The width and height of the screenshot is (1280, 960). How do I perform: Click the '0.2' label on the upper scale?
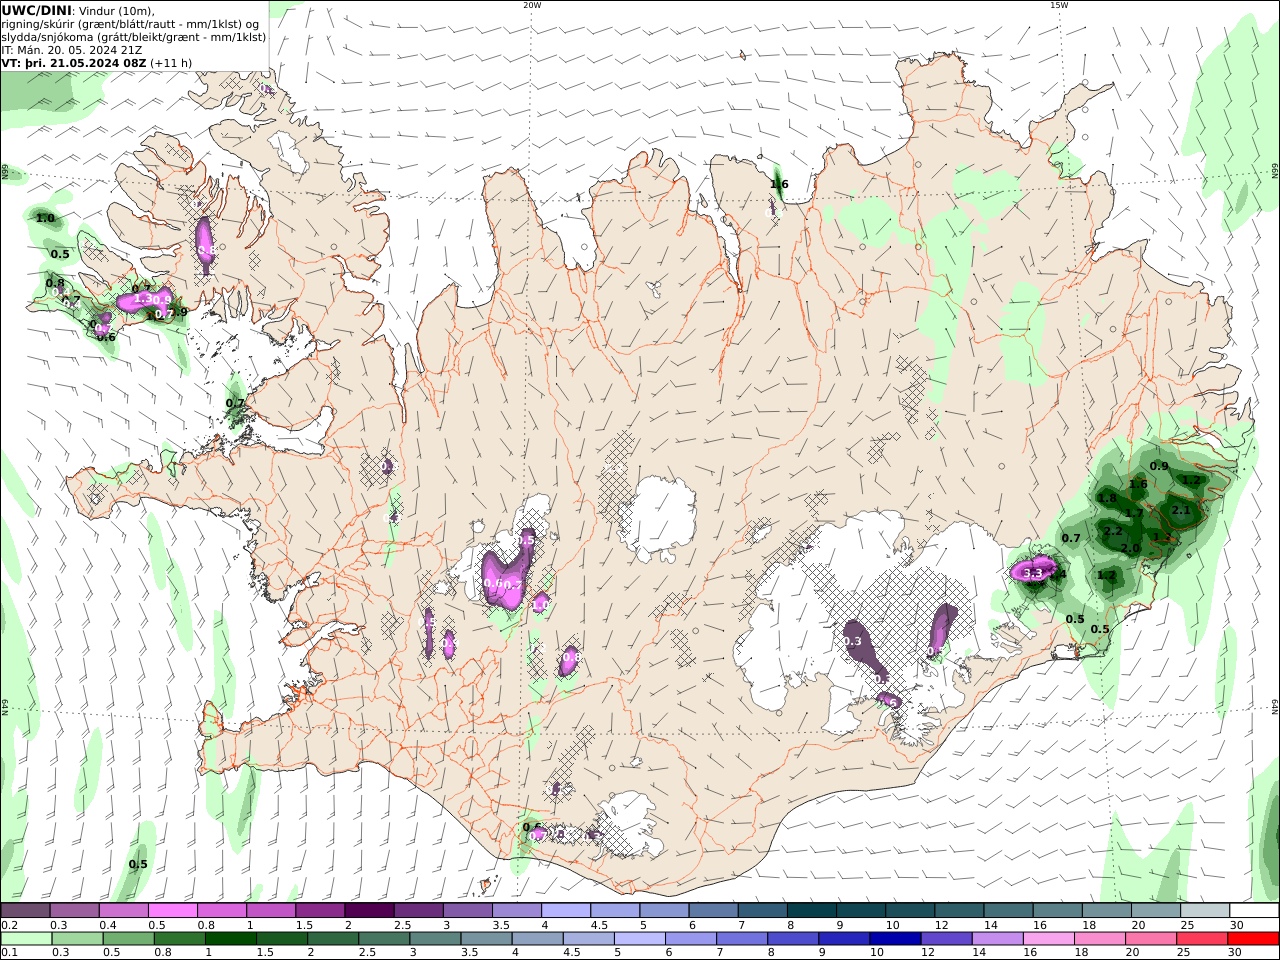pos(9,925)
